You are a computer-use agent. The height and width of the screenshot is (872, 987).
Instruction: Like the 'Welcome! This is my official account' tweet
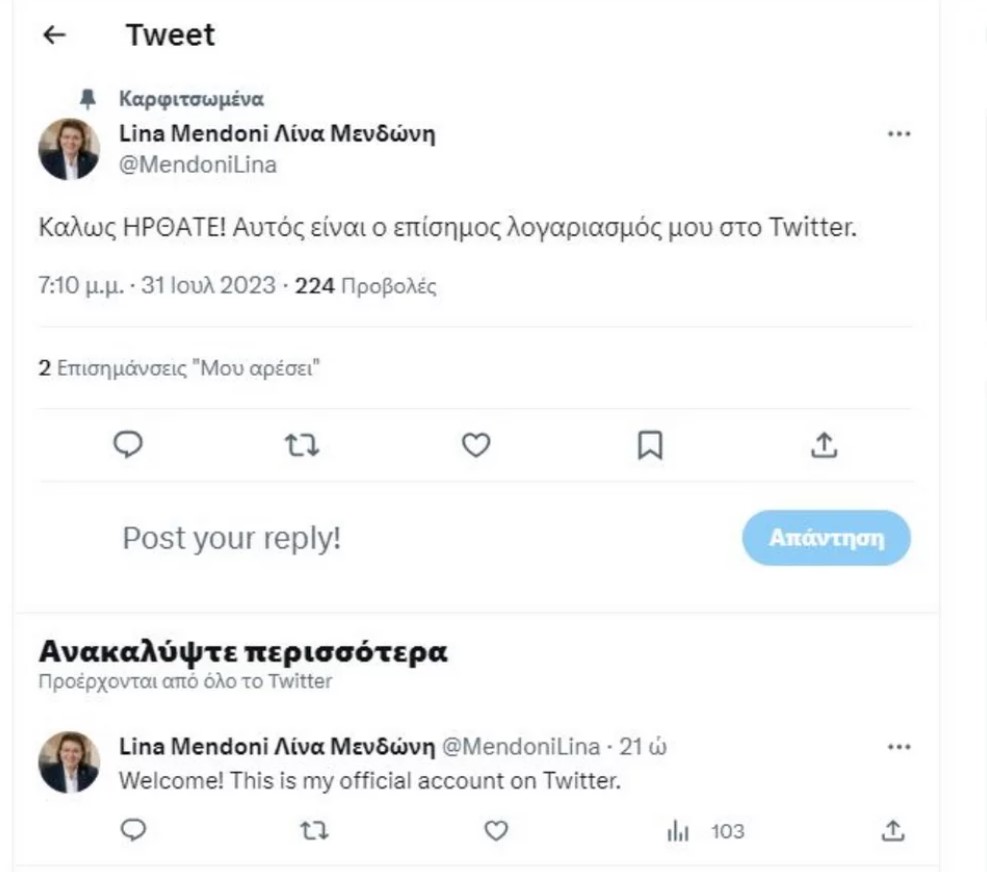click(495, 830)
